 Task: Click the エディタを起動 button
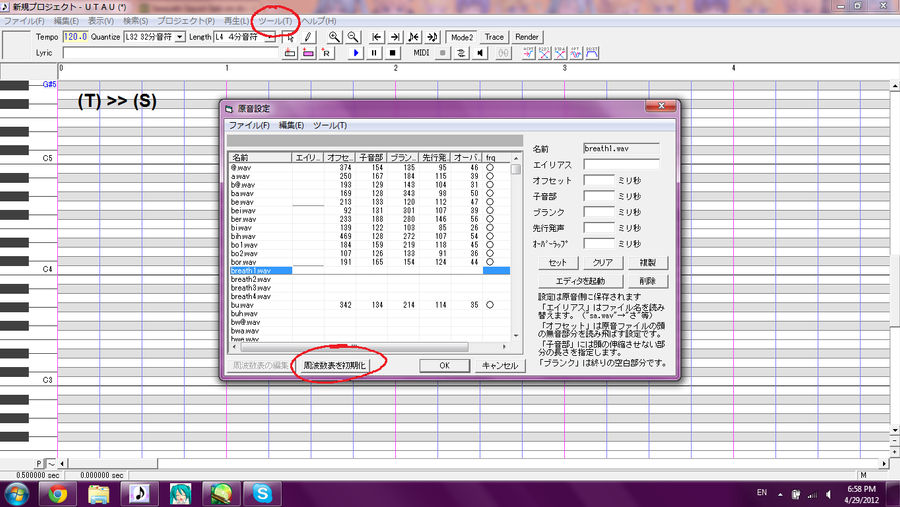coord(580,281)
